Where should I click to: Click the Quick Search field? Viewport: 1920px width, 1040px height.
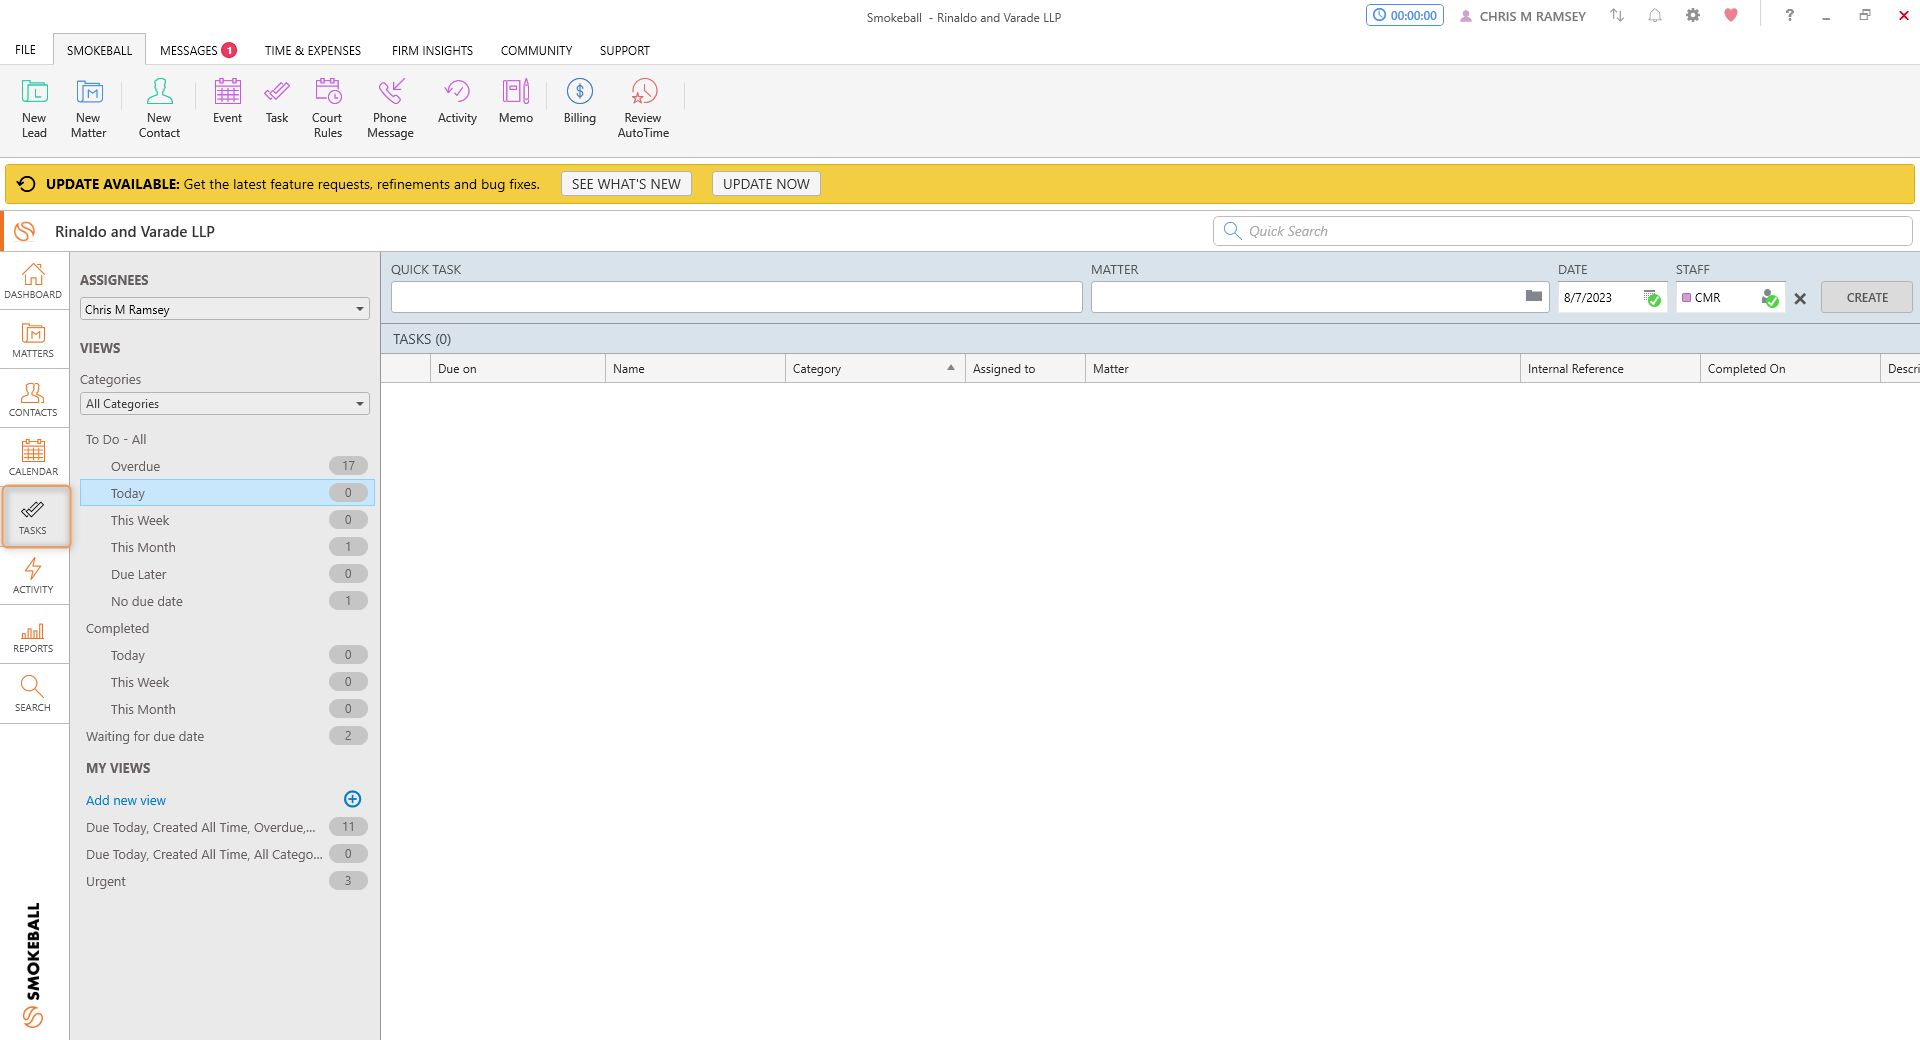coord(1563,231)
